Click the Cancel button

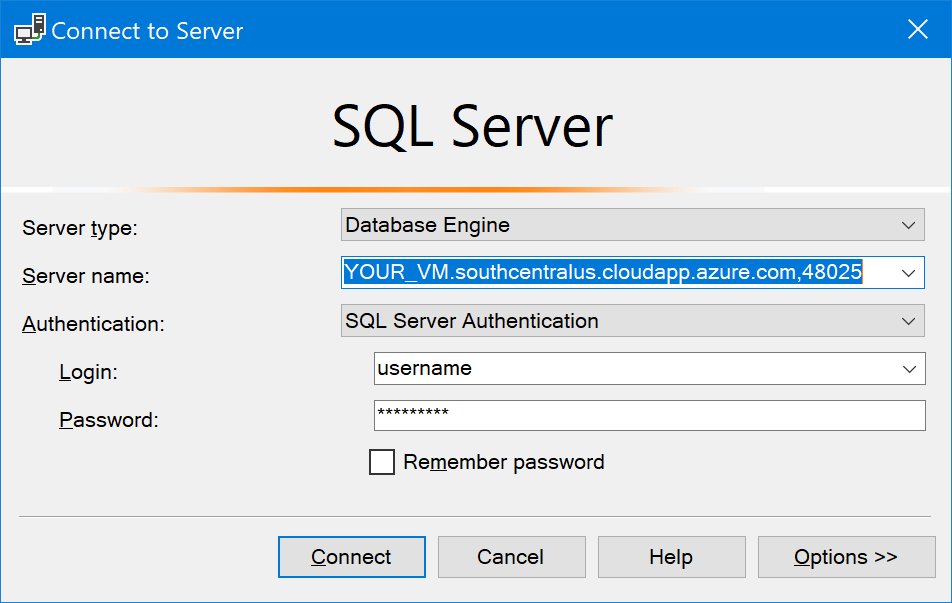coord(511,557)
